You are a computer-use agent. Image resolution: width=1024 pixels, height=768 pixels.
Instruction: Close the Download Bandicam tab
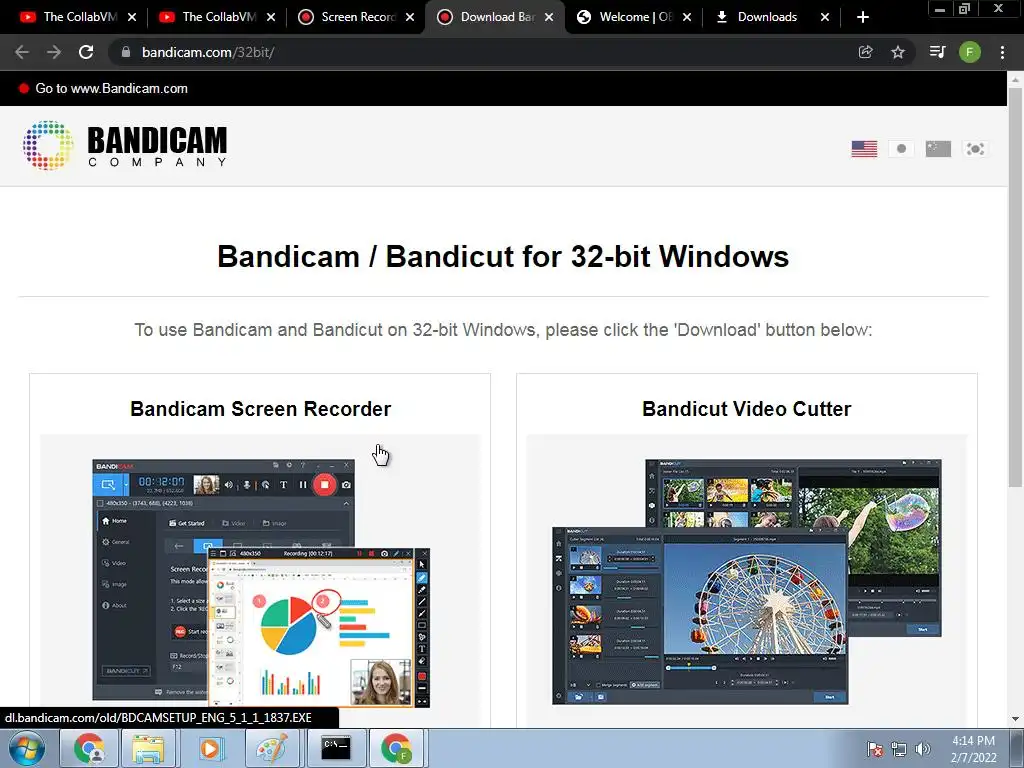pos(549,17)
